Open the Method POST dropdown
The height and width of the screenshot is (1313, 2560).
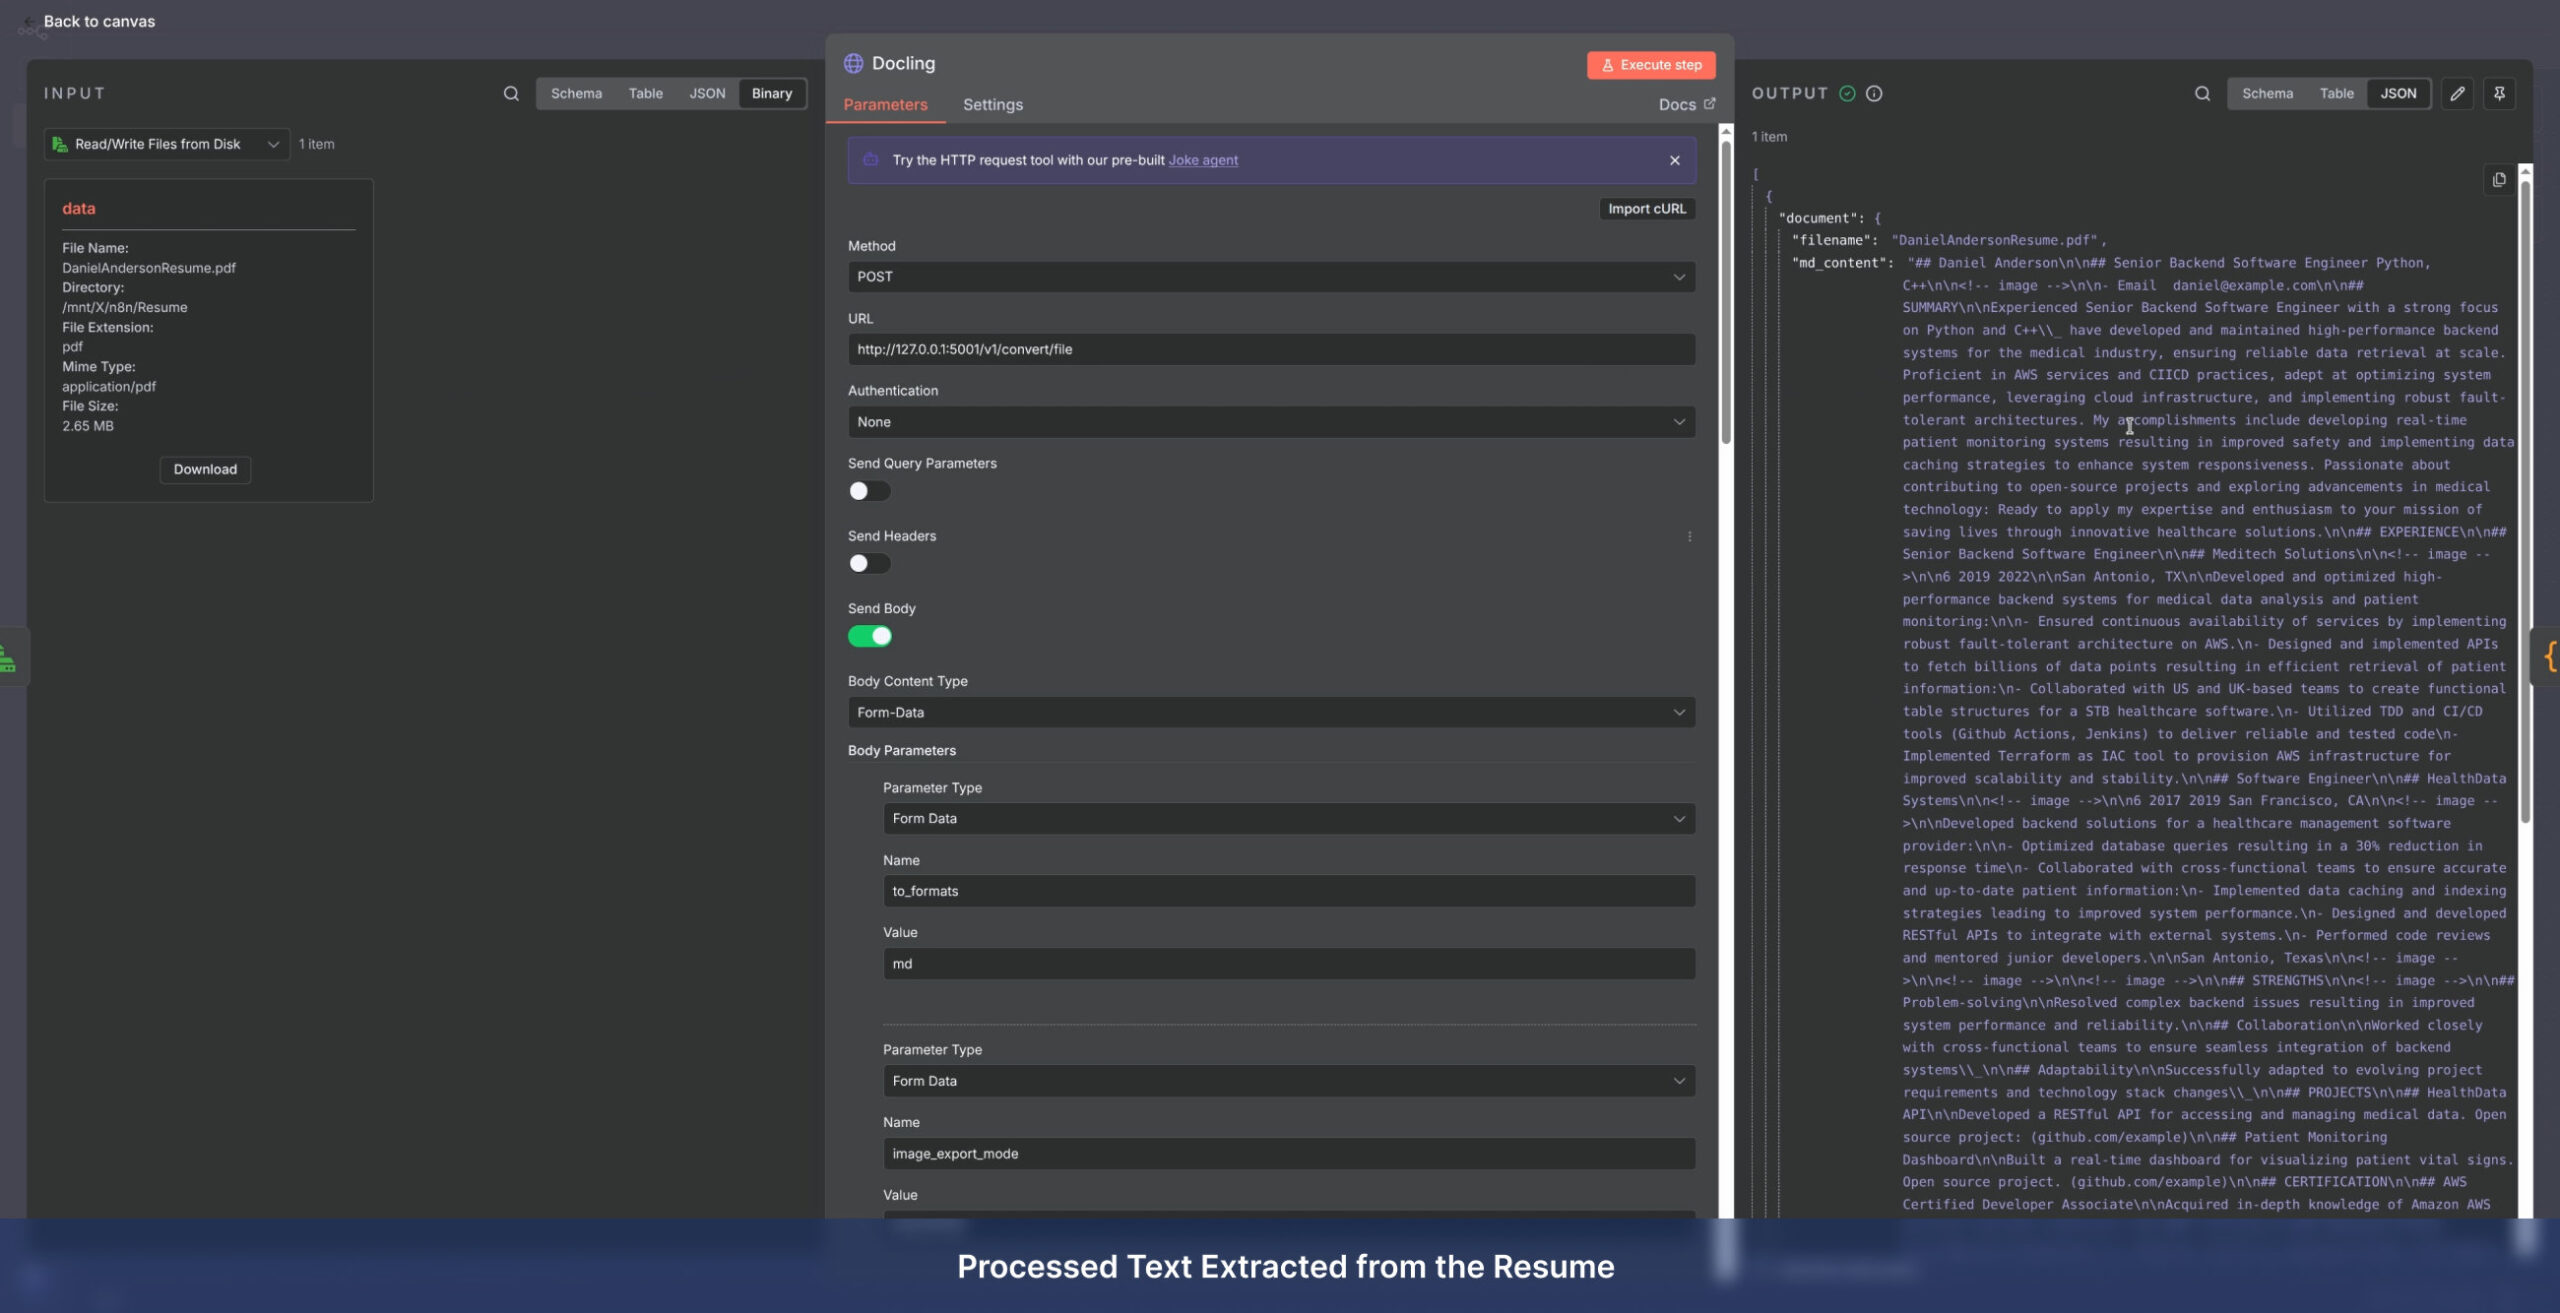pyautogui.click(x=1270, y=277)
